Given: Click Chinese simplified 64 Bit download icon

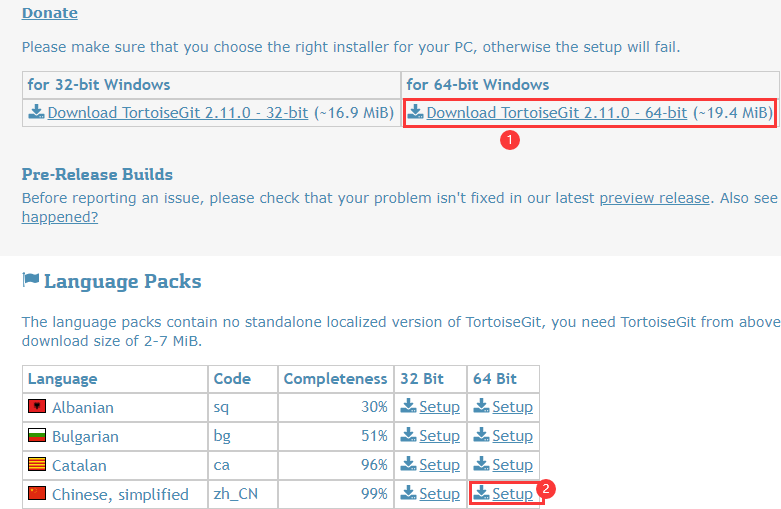Looking at the screenshot, I should (x=481, y=493).
